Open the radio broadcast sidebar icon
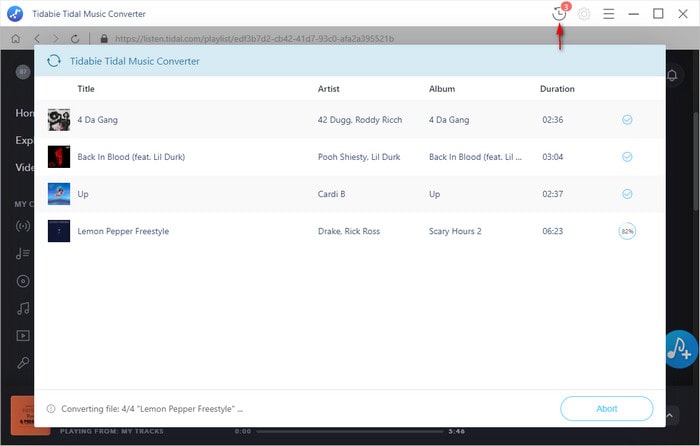Screen dimensions: 700x446 click(23, 226)
